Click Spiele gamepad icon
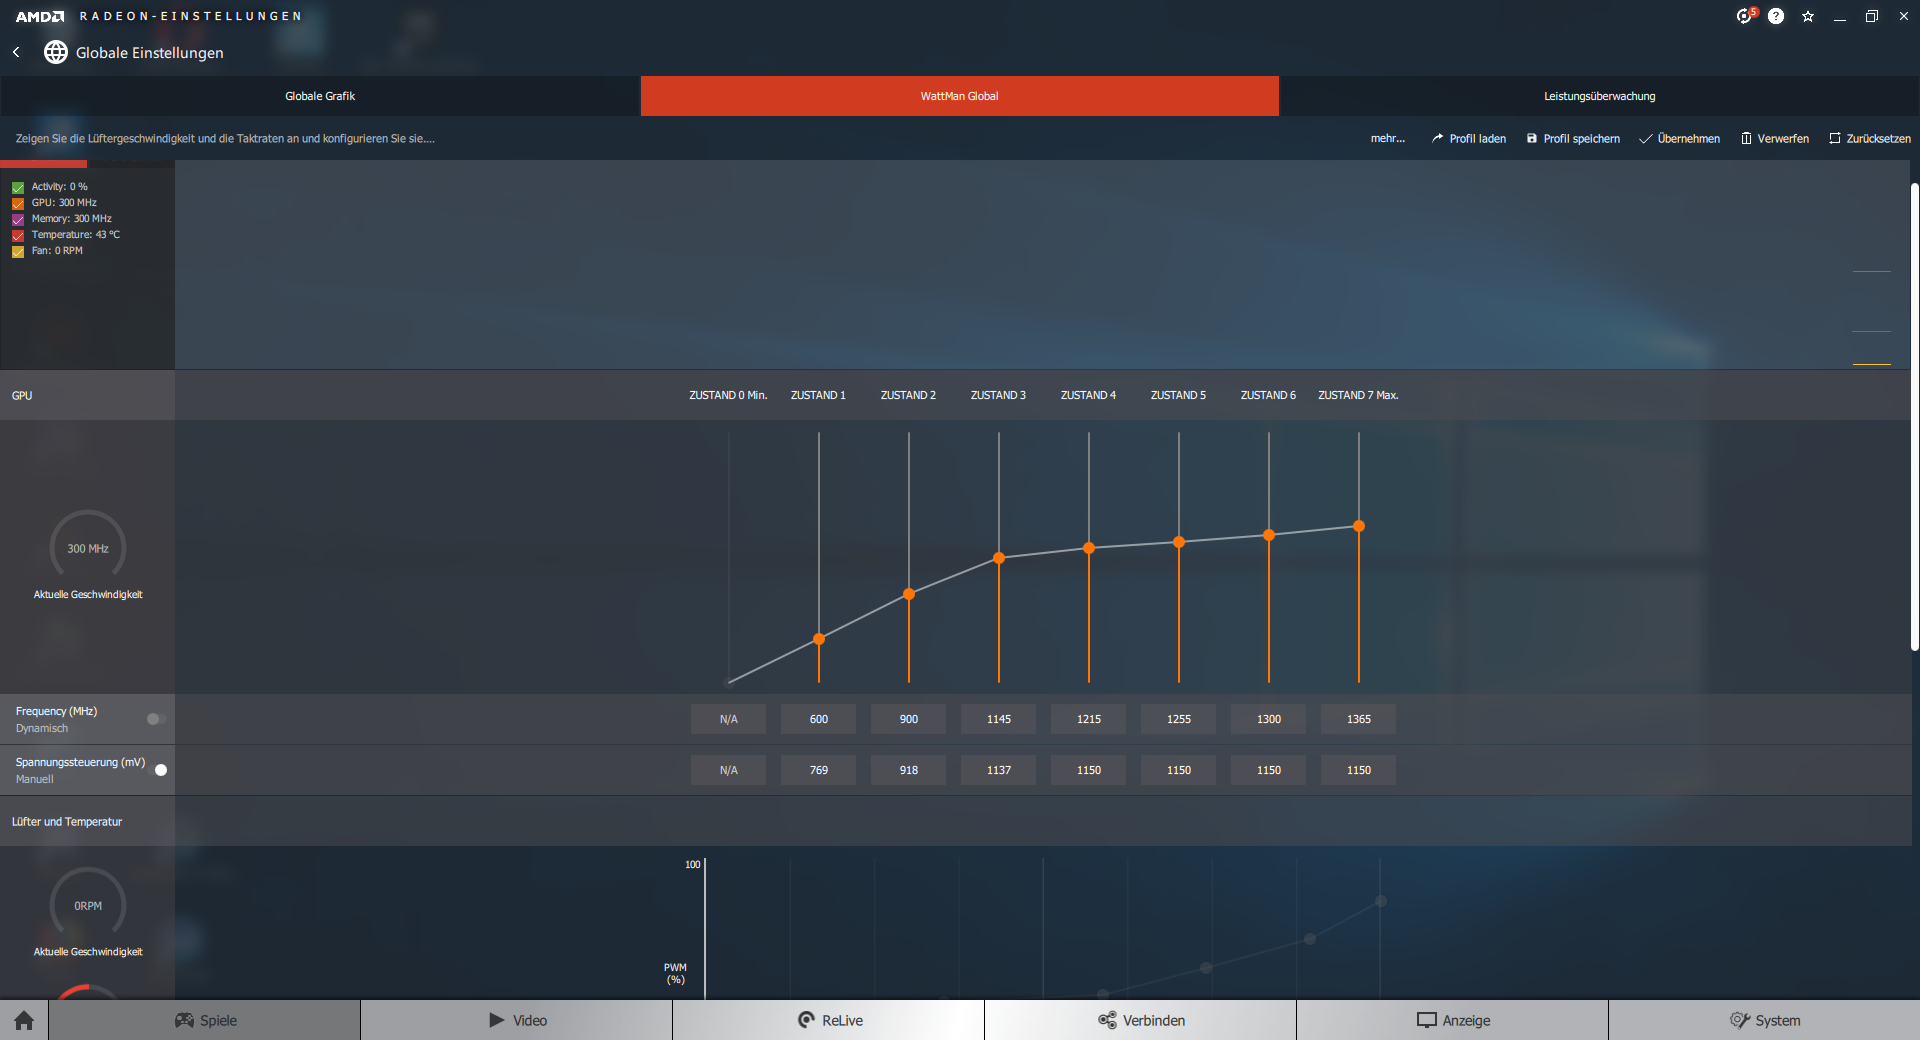Screen dimensions: 1920x1040 185,1020
